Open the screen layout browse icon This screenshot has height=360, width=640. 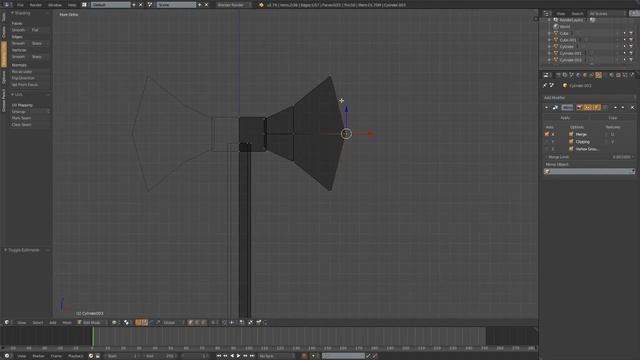pyautogui.click(x=84, y=5)
